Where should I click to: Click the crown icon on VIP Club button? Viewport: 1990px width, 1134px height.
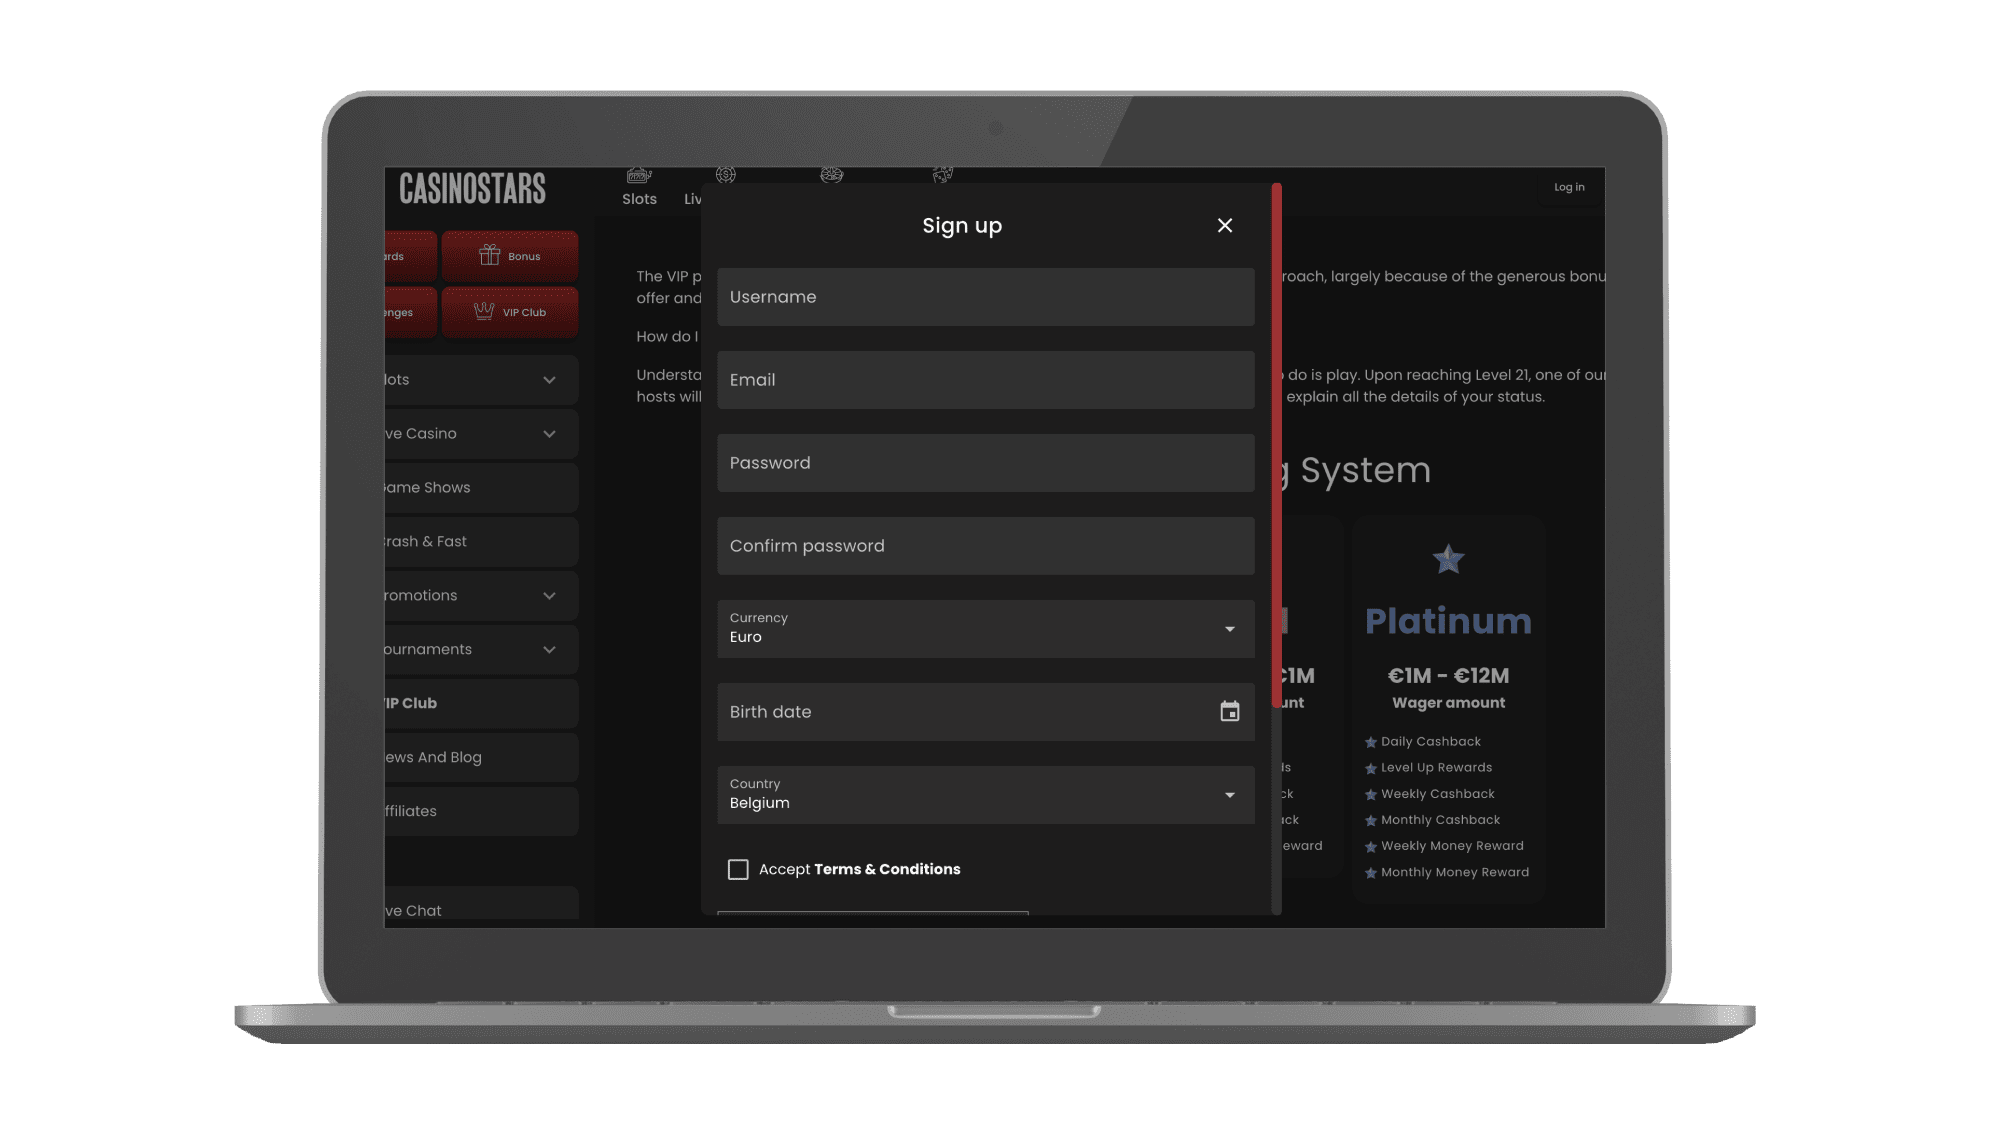pos(484,311)
